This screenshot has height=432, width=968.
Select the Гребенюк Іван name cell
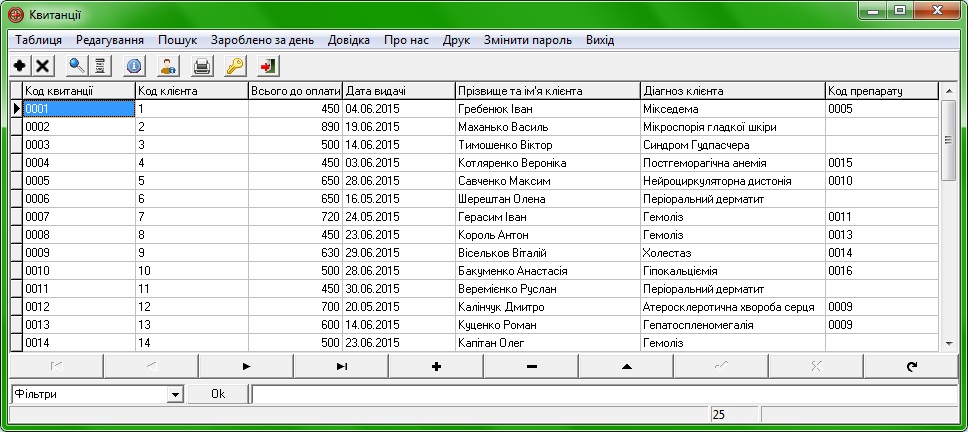548,109
